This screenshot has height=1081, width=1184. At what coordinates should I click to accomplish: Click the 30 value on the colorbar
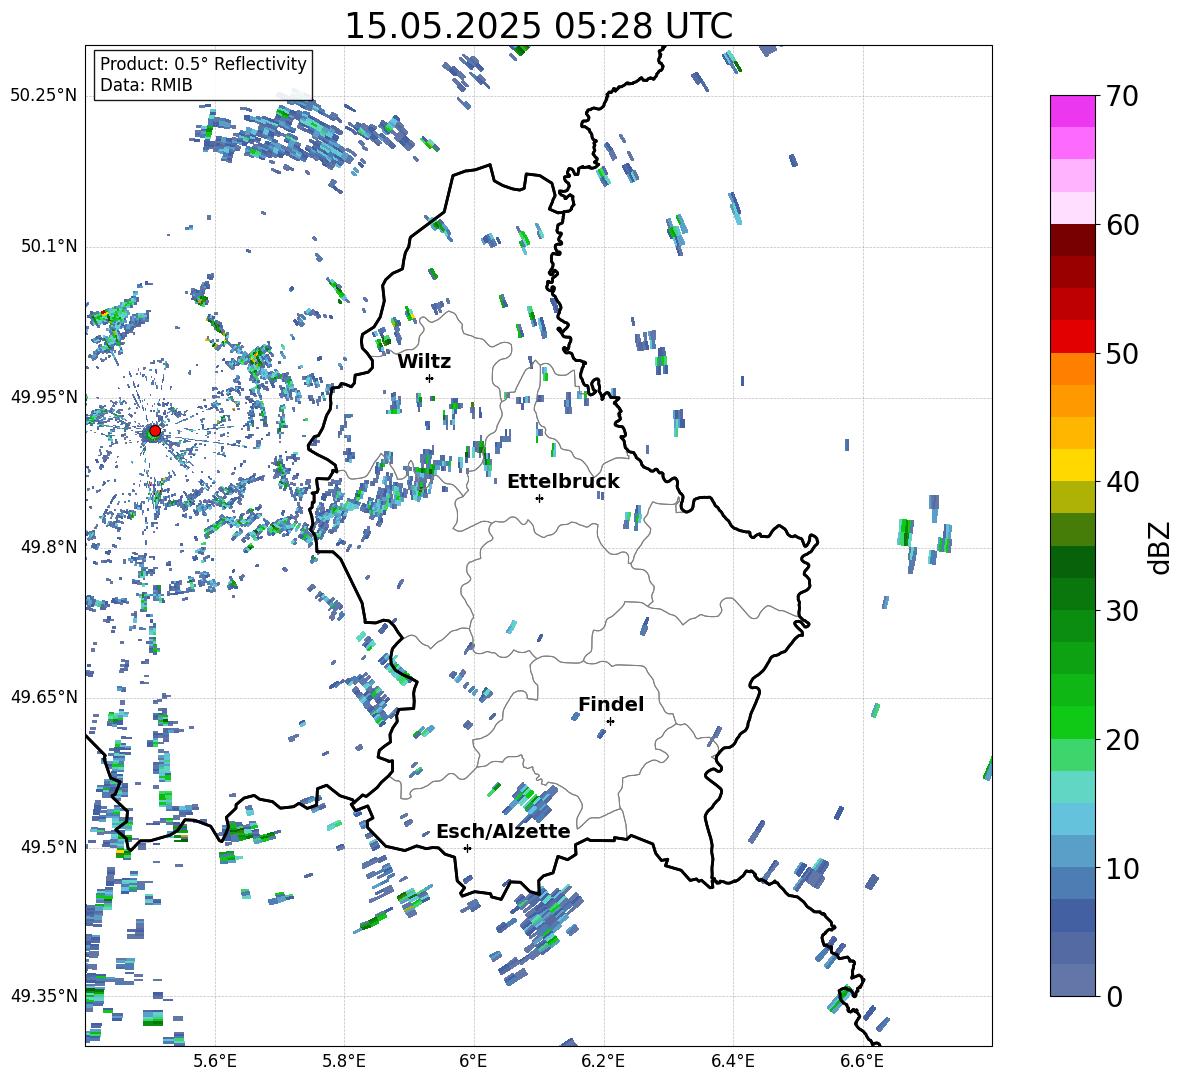coord(1122,611)
